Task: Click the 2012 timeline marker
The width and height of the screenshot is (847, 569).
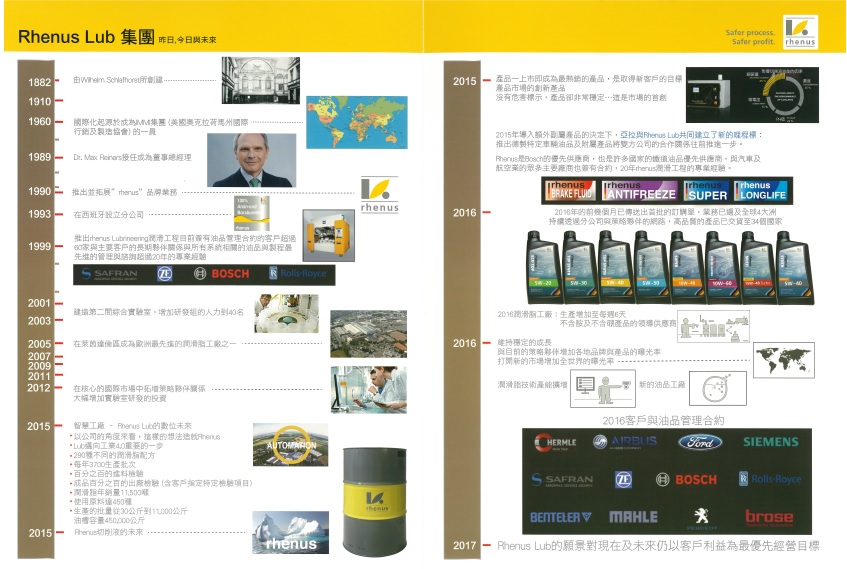Action: coord(39,387)
